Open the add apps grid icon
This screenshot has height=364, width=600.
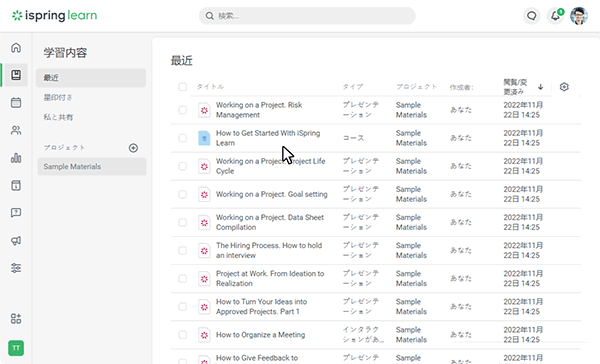point(16,318)
